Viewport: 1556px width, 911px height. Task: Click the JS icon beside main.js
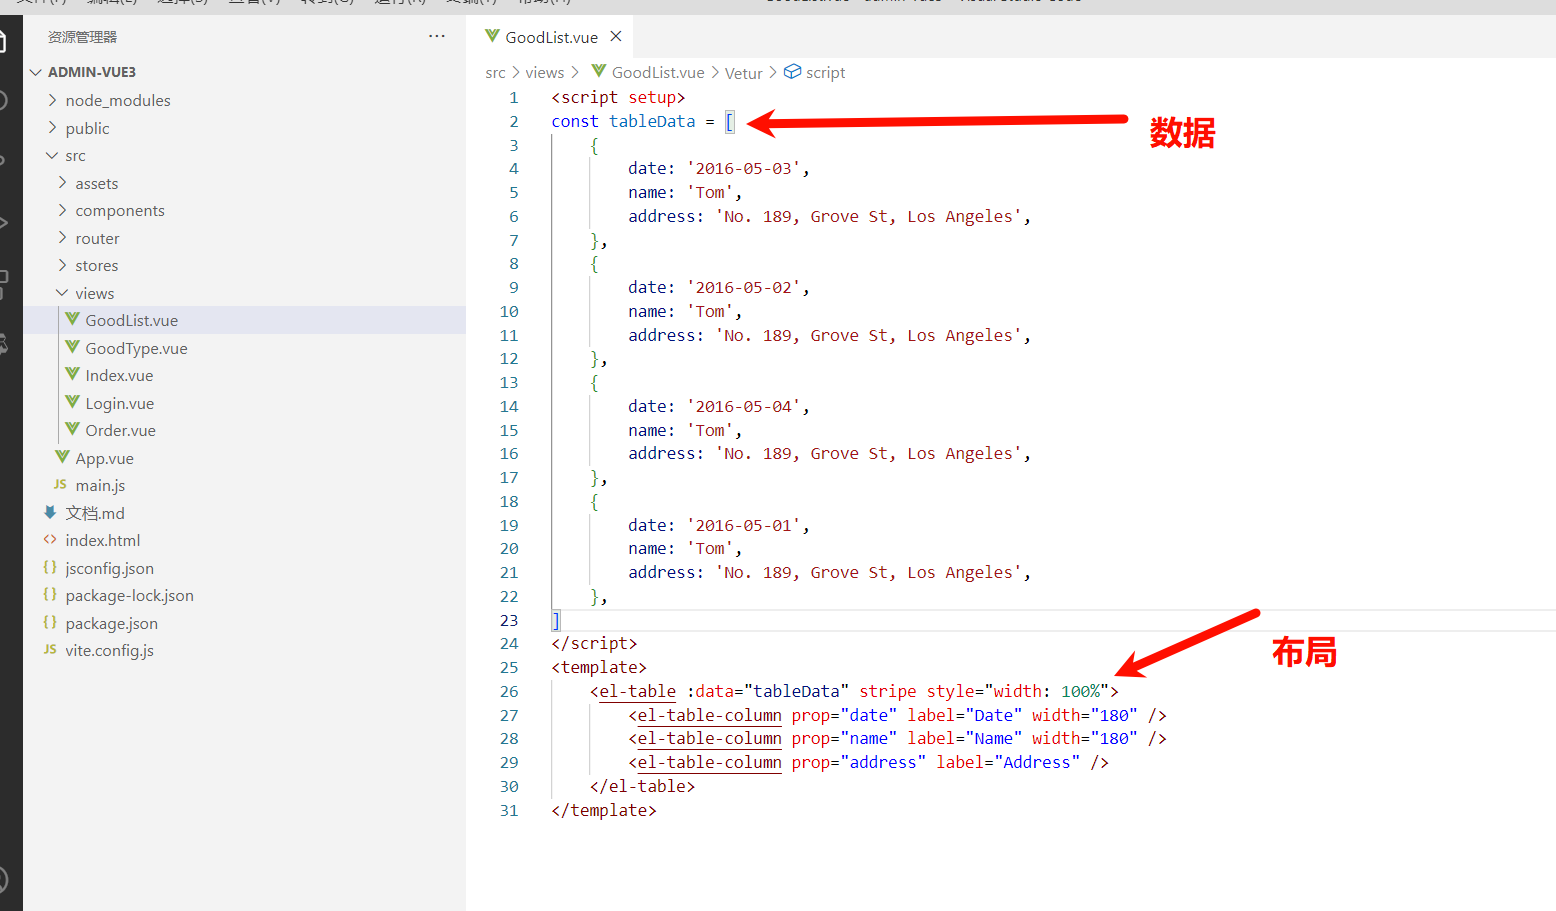click(x=60, y=484)
